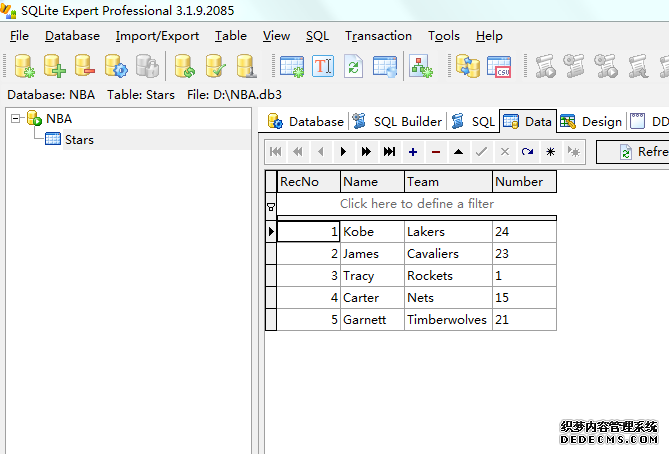Click the remove database icon with minus
Screen dimensions: 669x454
pyautogui.click(x=84, y=66)
